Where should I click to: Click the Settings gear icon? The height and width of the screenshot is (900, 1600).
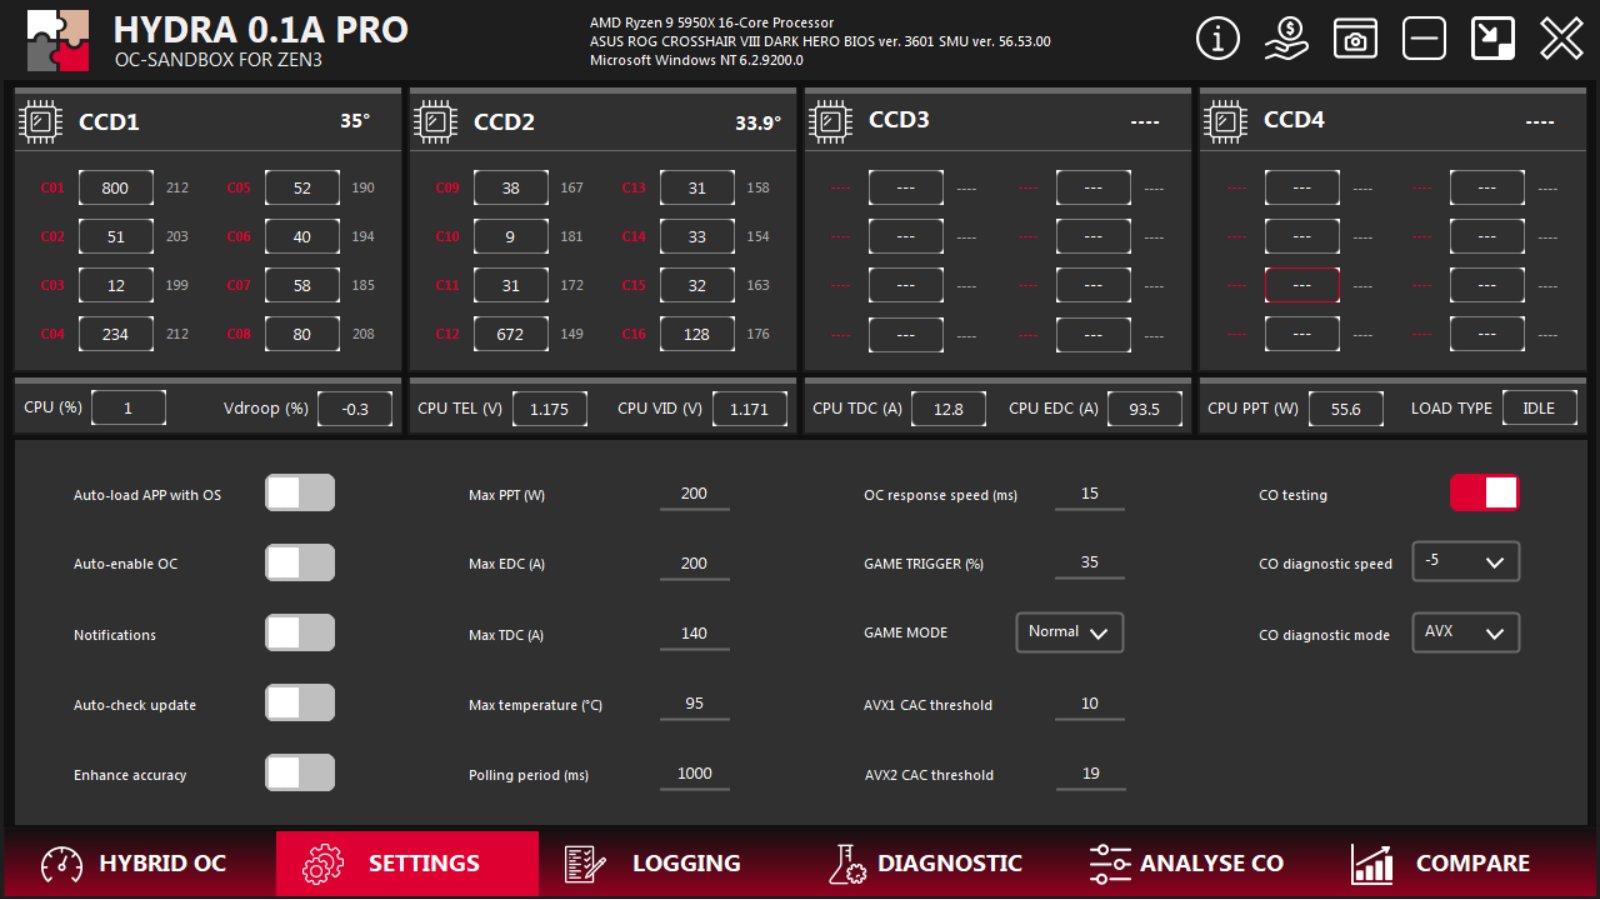pyautogui.click(x=322, y=864)
